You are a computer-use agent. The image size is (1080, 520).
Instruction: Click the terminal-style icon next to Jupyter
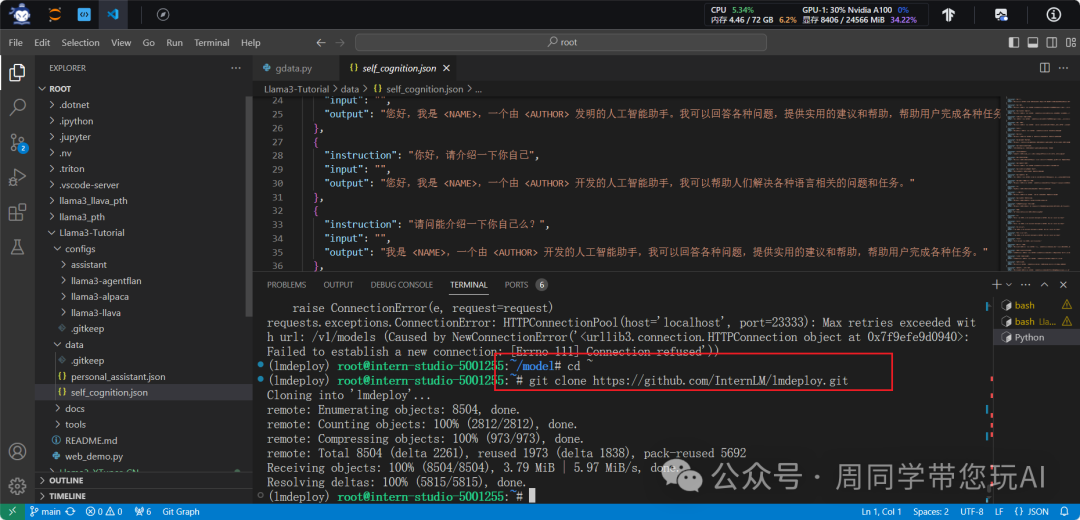point(84,14)
